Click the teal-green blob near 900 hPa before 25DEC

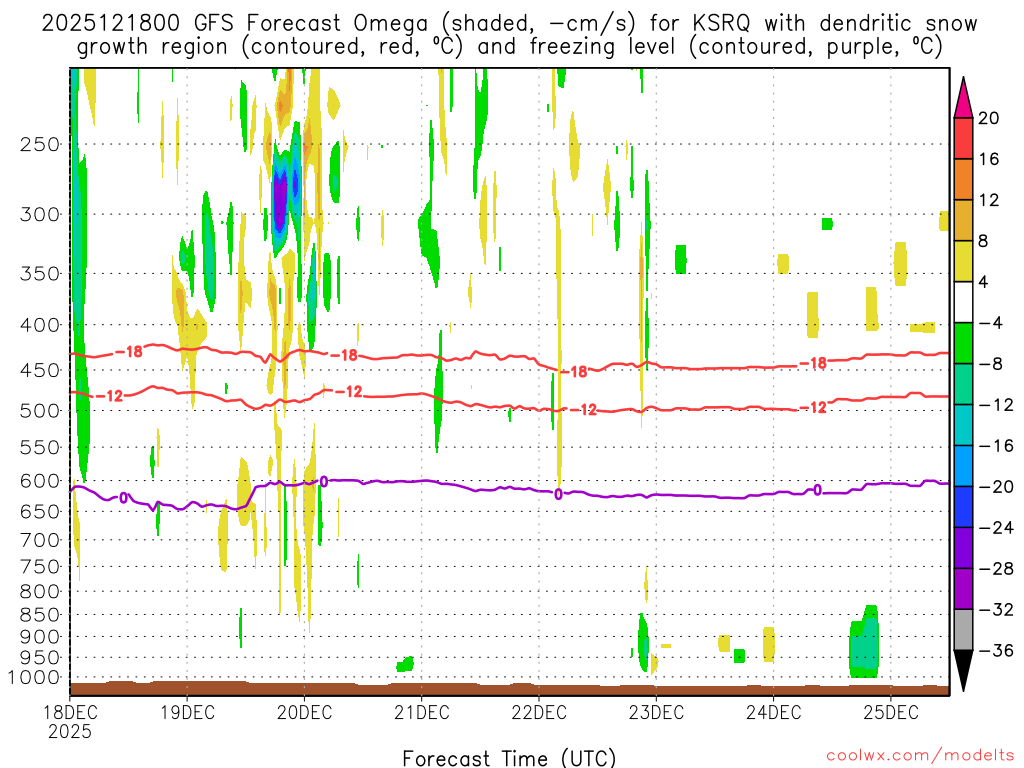[x=864, y=643]
